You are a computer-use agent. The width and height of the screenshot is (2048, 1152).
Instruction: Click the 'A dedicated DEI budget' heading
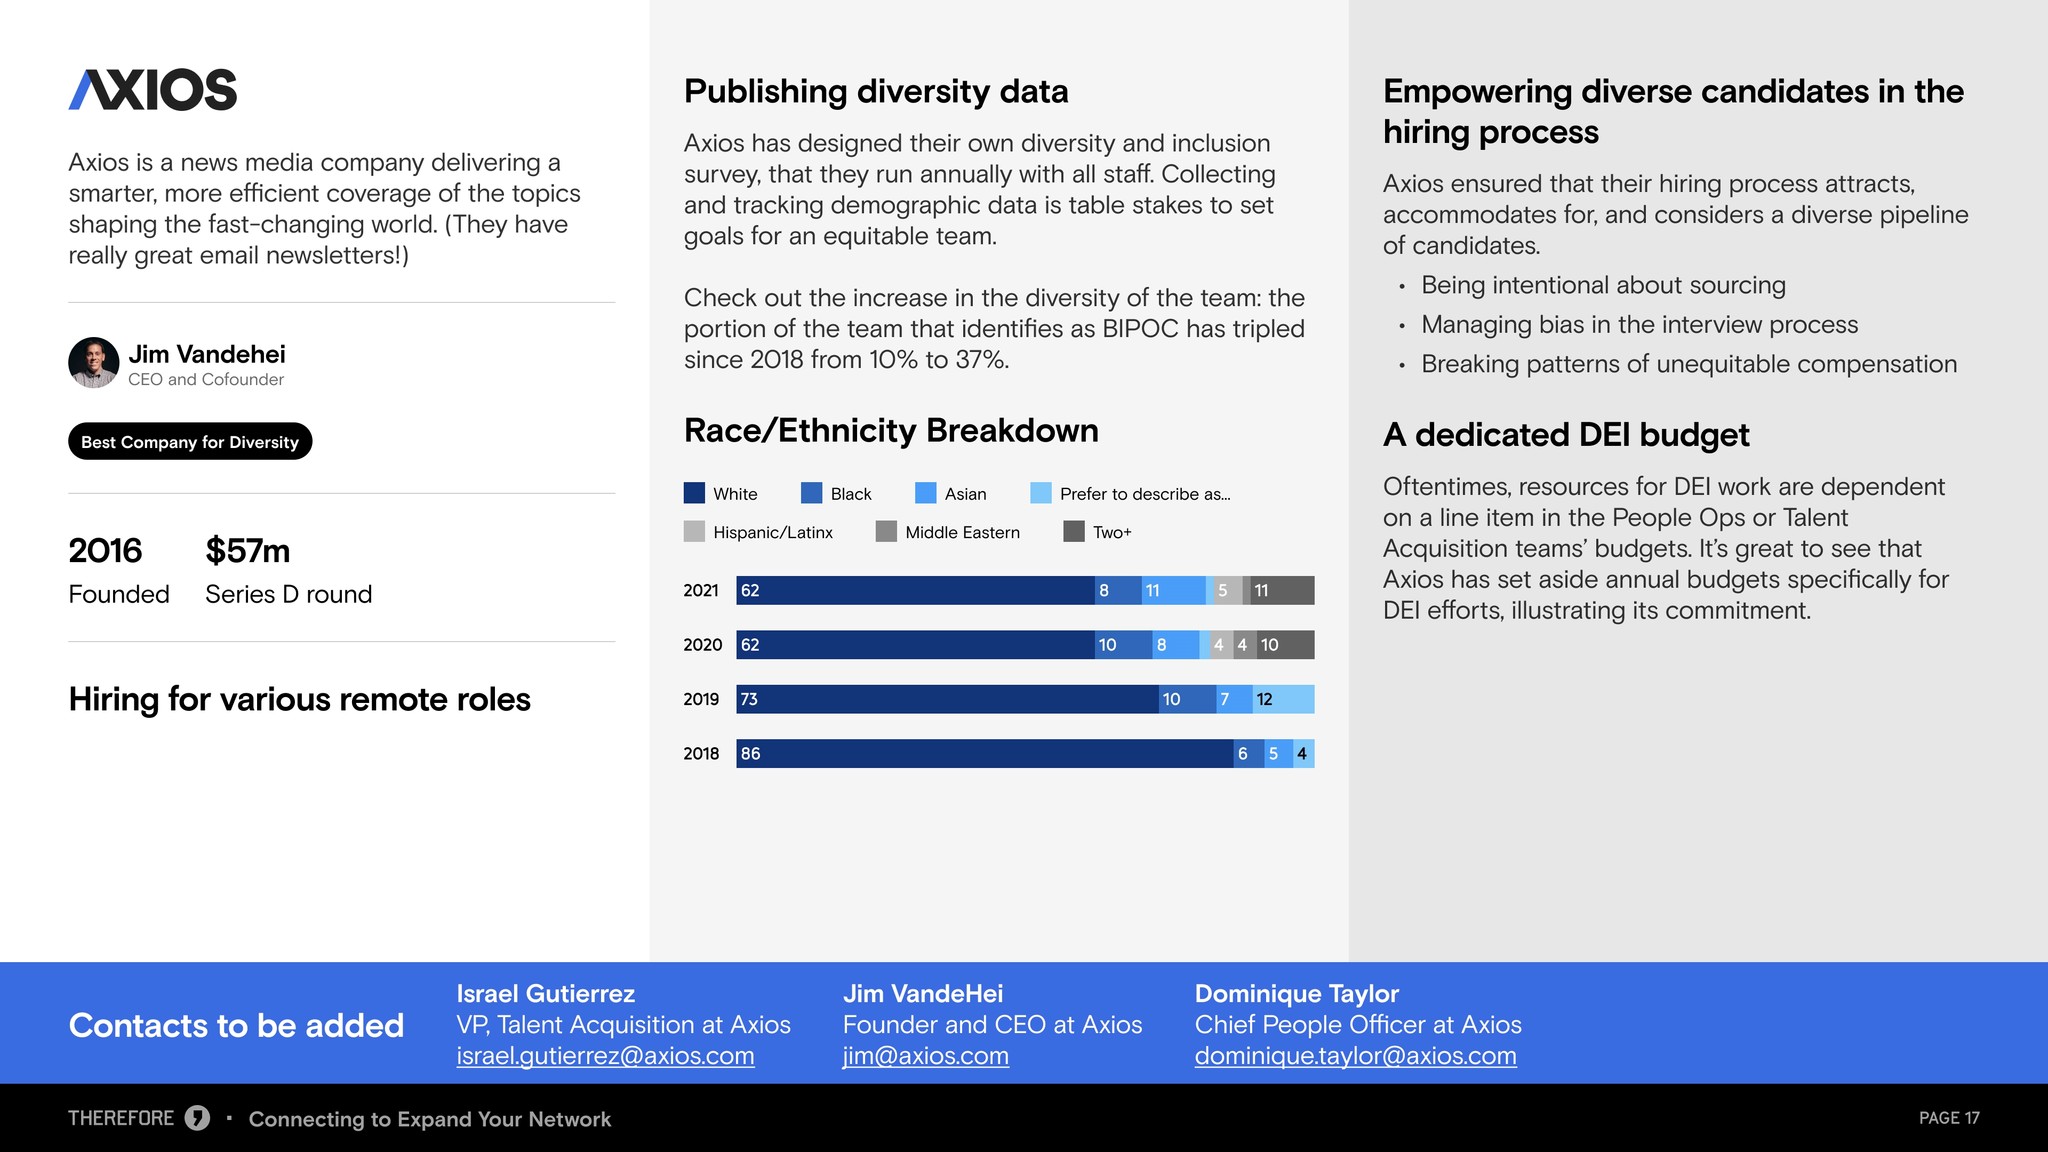[x=1566, y=435]
